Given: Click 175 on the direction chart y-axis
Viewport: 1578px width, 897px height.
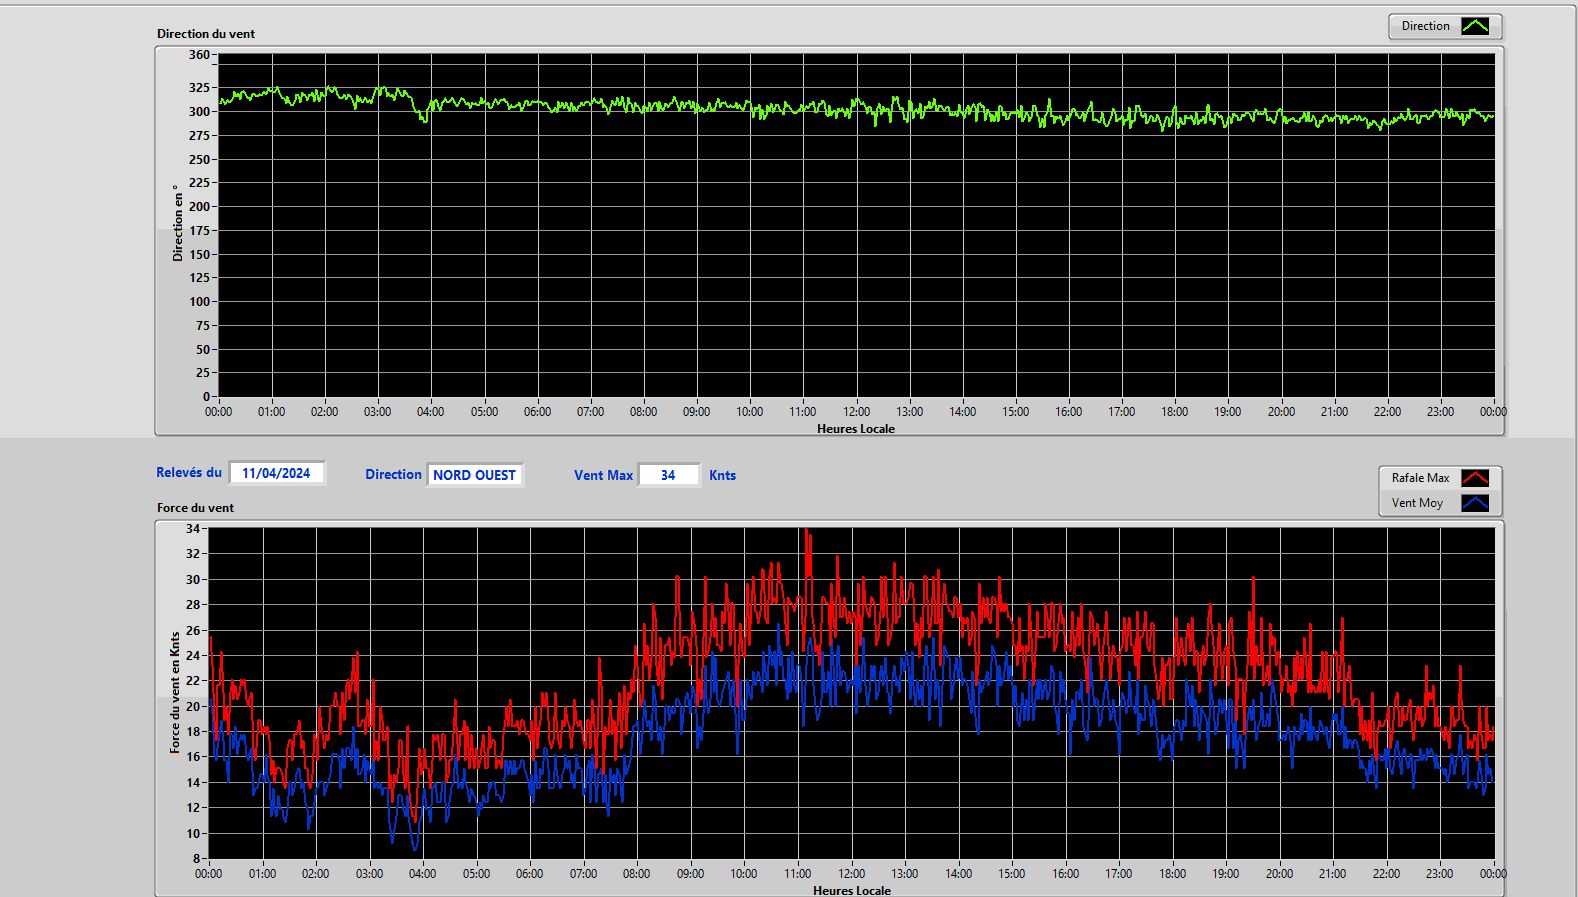Looking at the screenshot, I should (199, 231).
